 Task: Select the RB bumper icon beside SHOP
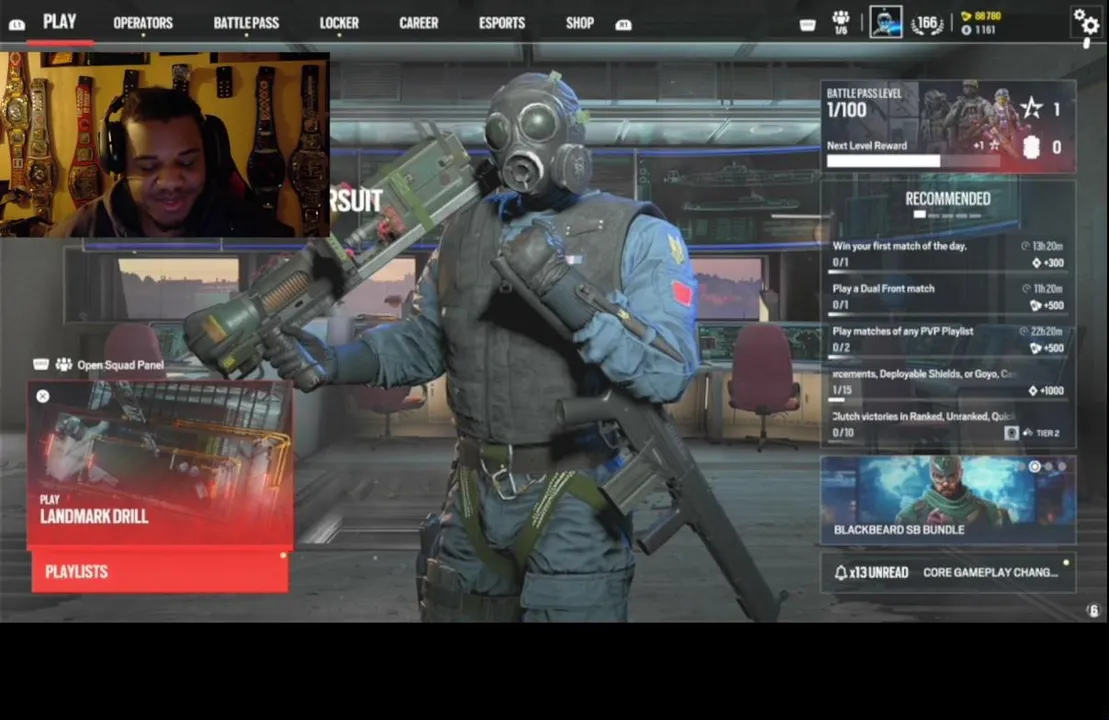pos(623,25)
